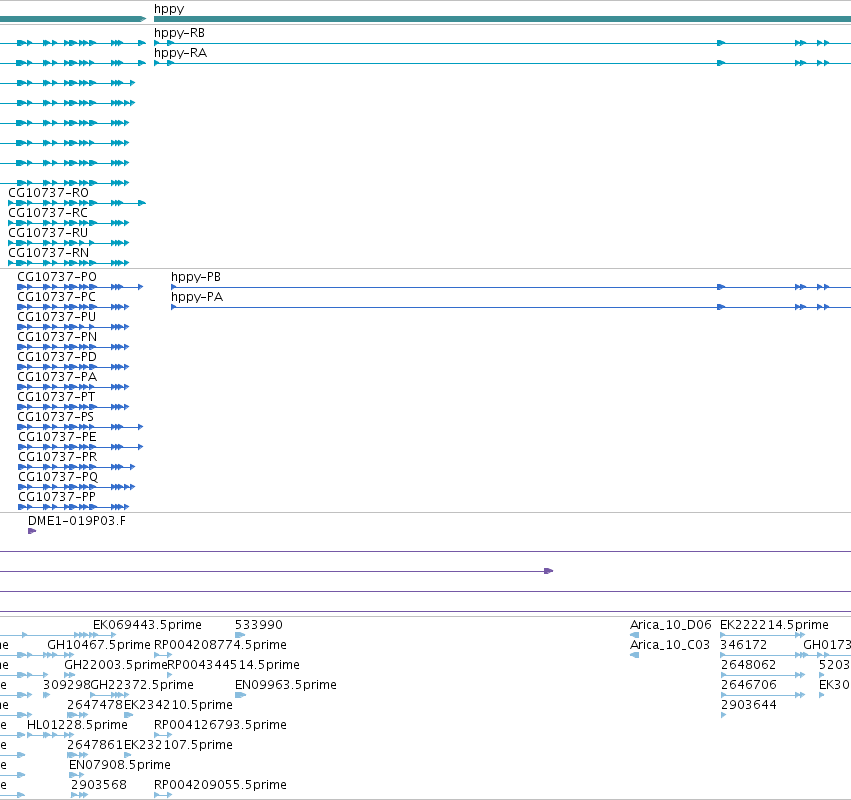Image resolution: width=851 pixels, height=800 pixels.
Task: Click the hppy-RB transcript label
Action: (179, 33)
